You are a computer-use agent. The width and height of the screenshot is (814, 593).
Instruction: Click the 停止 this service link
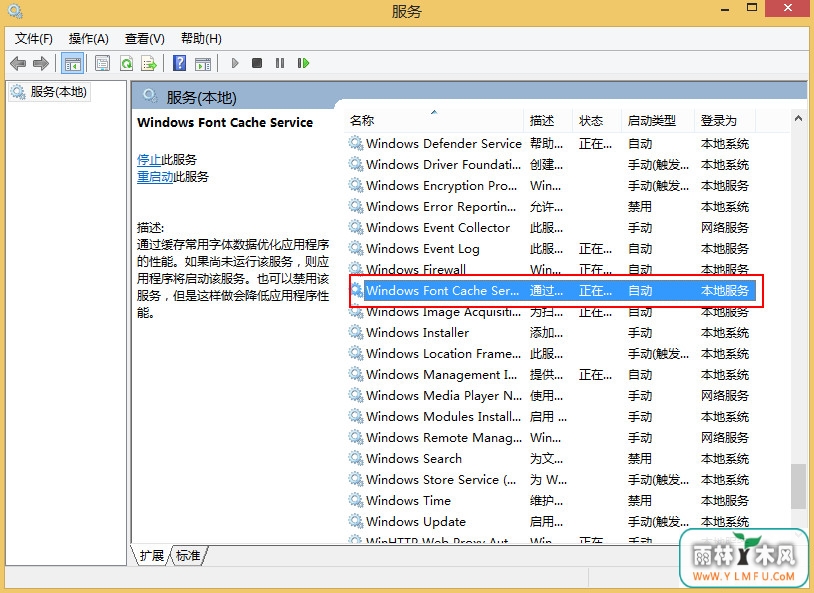149,159
